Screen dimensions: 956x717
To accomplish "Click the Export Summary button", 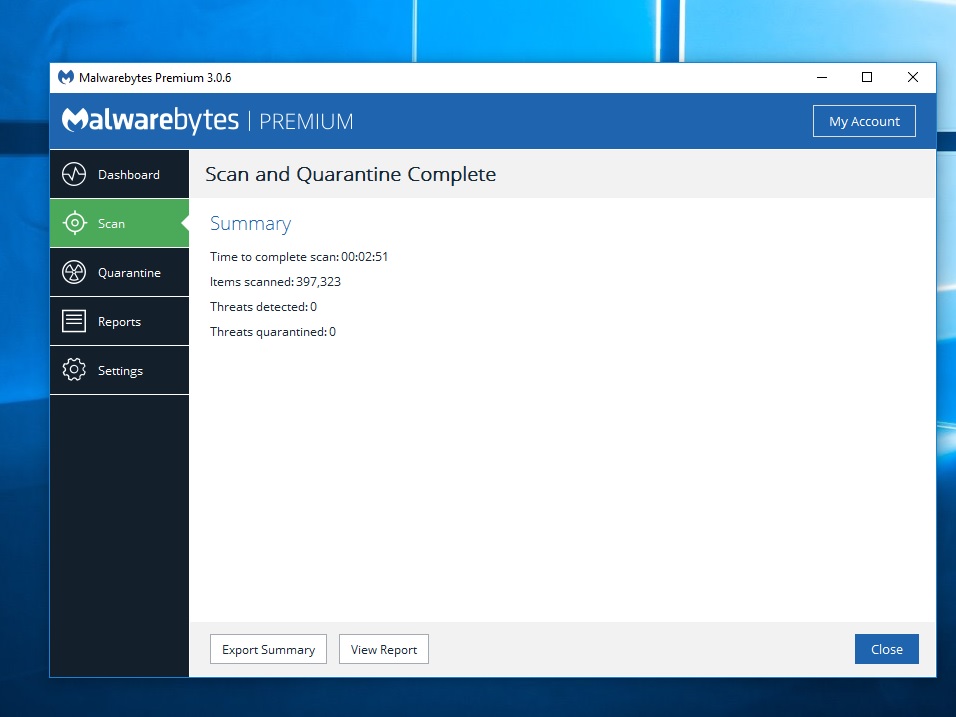I will (x=268, y=649).
